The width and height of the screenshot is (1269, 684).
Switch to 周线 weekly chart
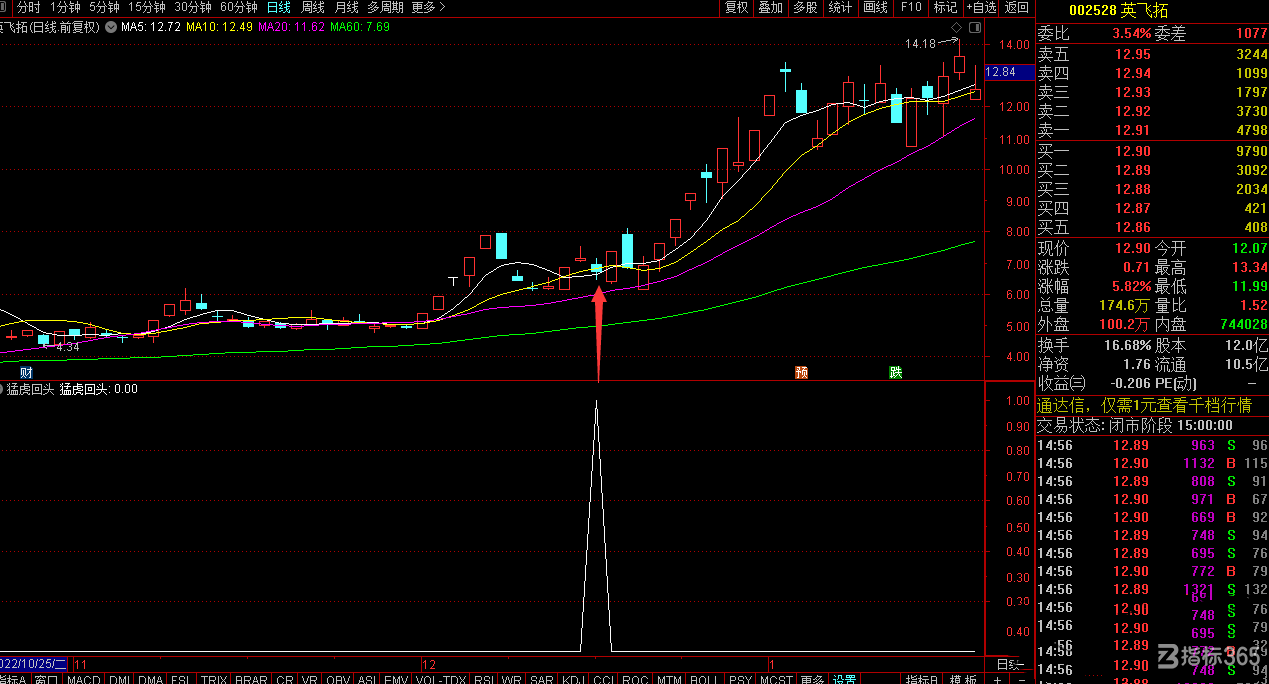(312, 7)
